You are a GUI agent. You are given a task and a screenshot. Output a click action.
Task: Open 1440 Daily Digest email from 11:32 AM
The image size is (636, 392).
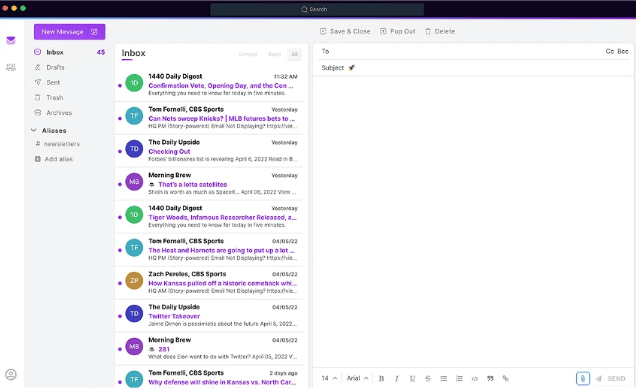point(209,84)
